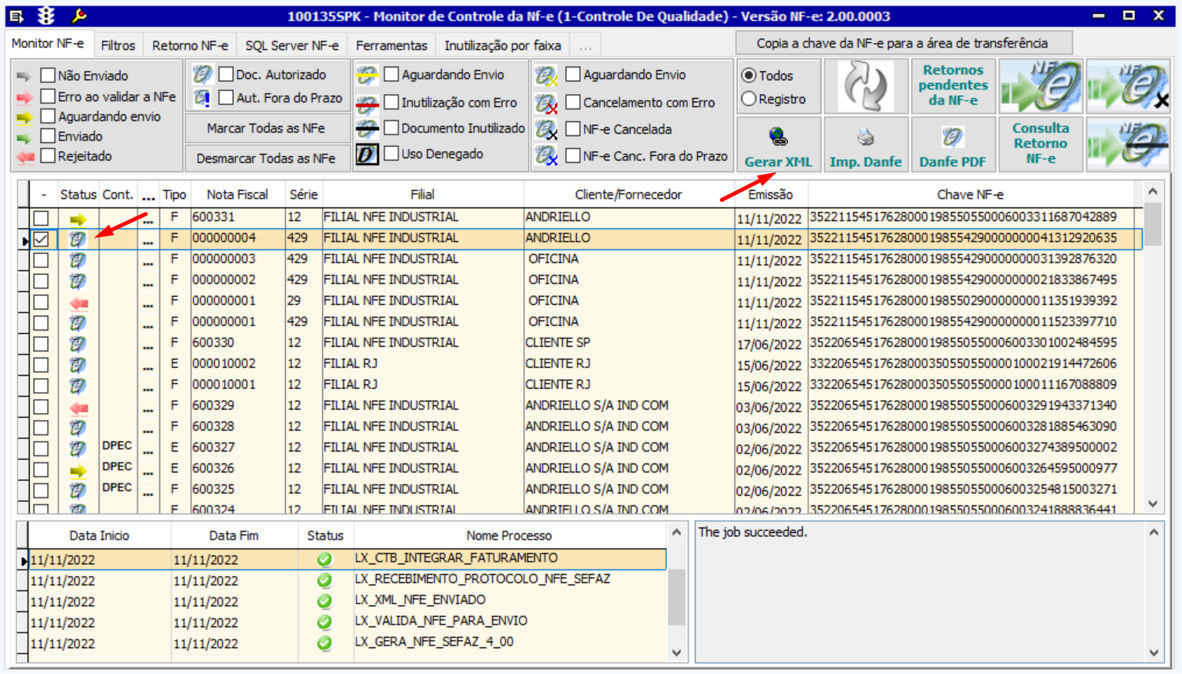Click the gray refresh arrows icon
The height and width of the screenshot is (674, 1182).
pos(865,86)
